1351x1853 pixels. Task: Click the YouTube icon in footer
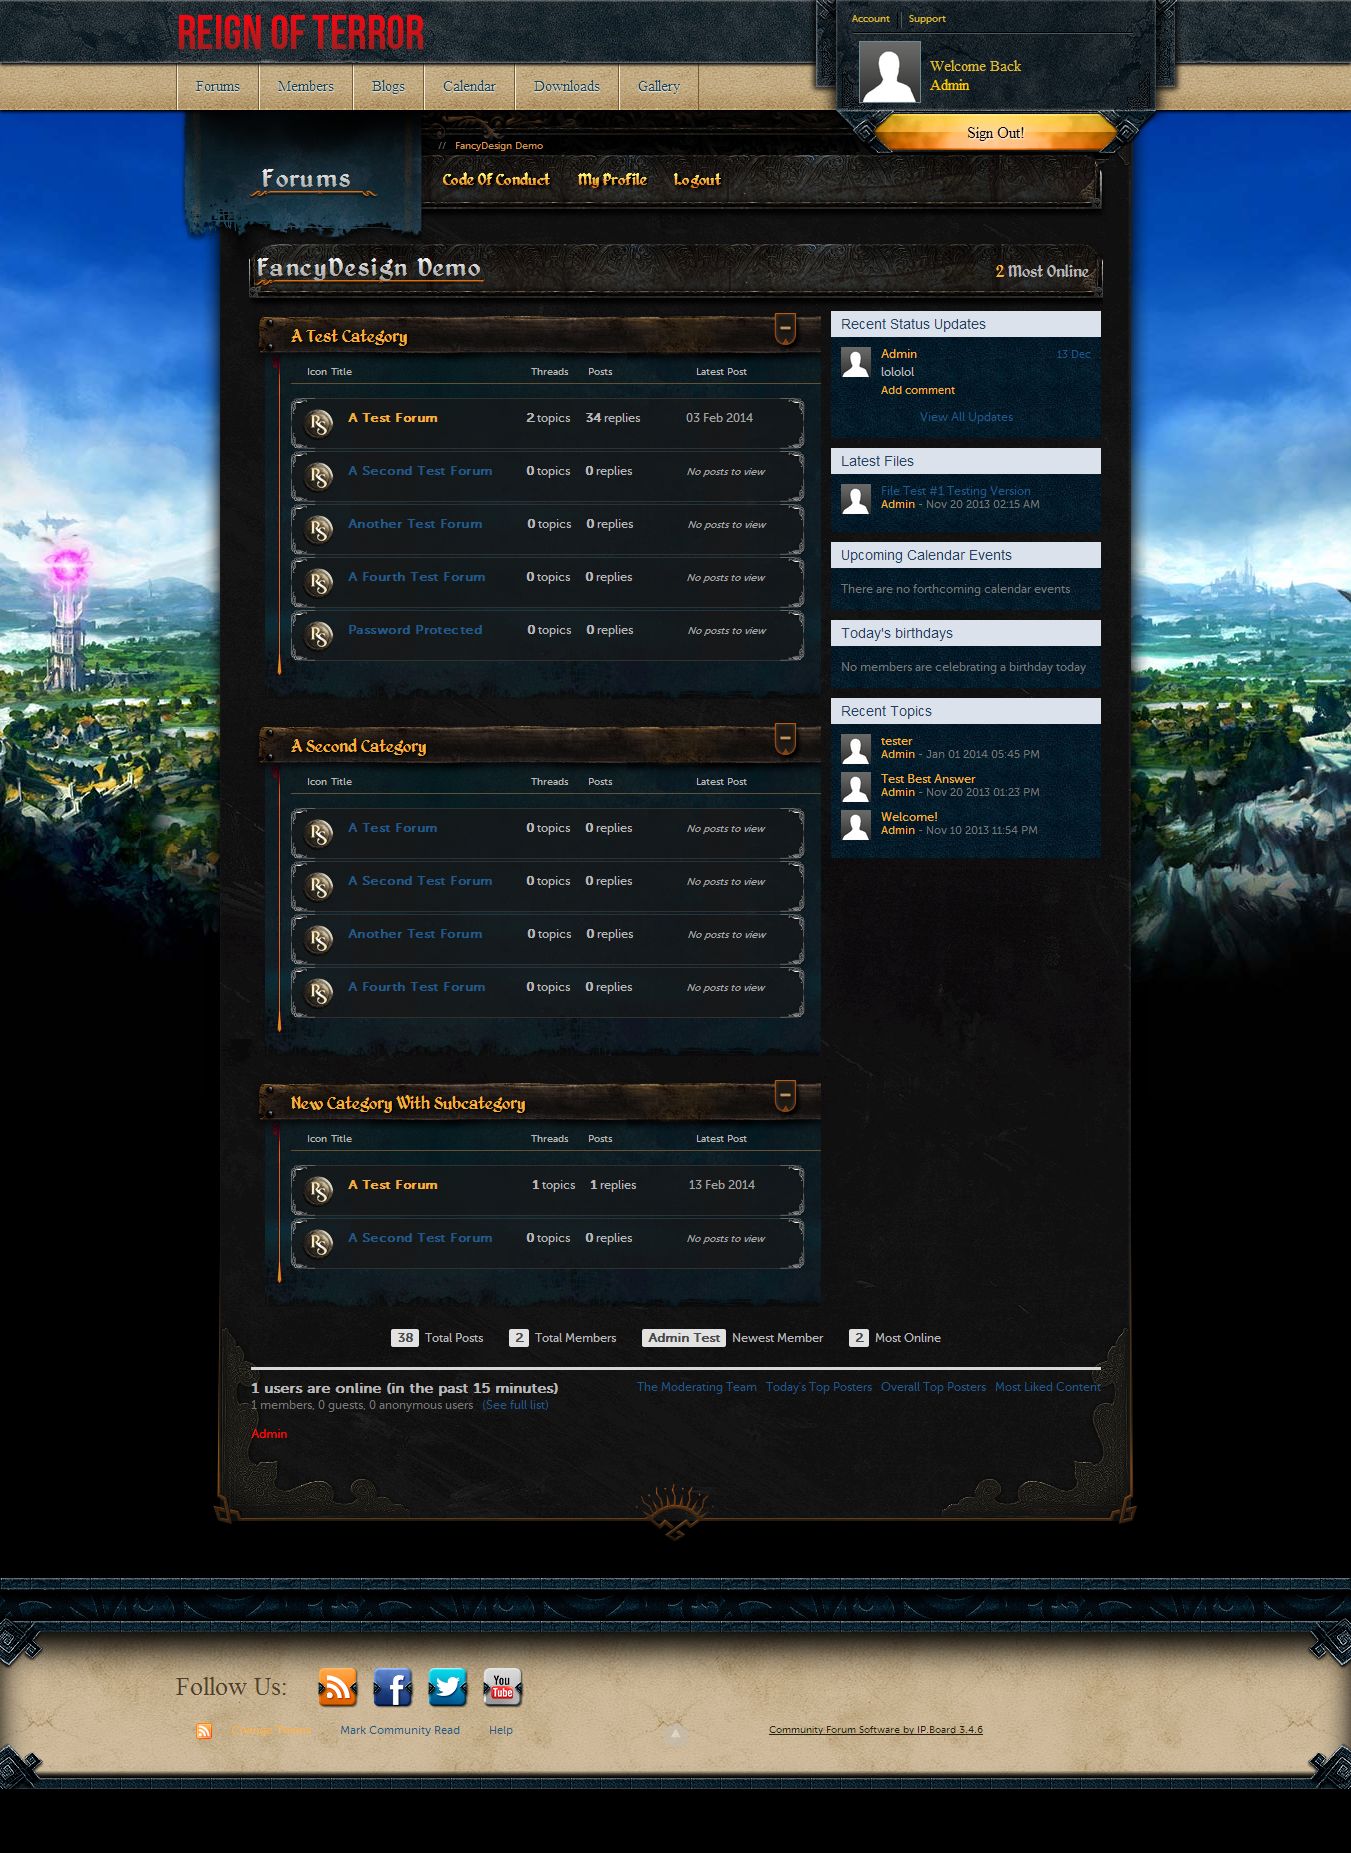(x=502, y=1687)
